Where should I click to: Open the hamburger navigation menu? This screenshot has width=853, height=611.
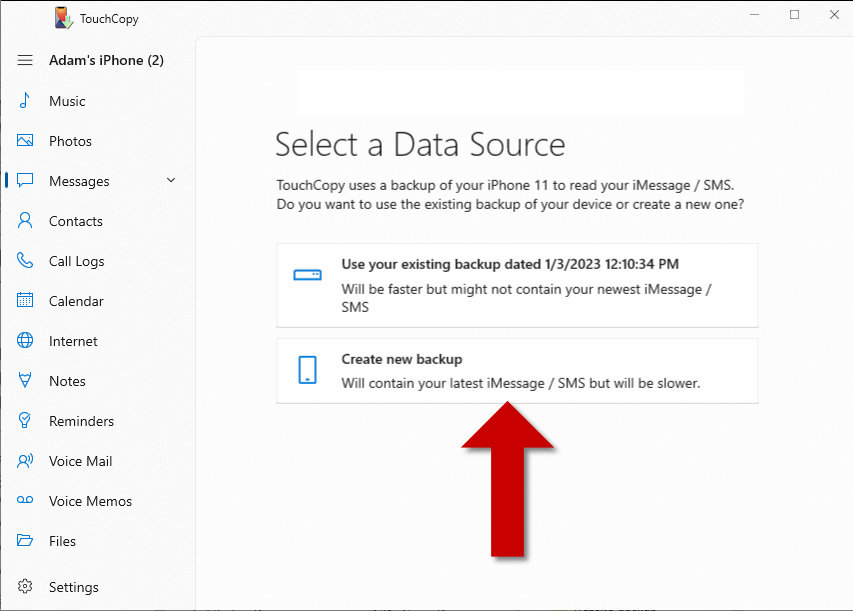tap(25, 60)
